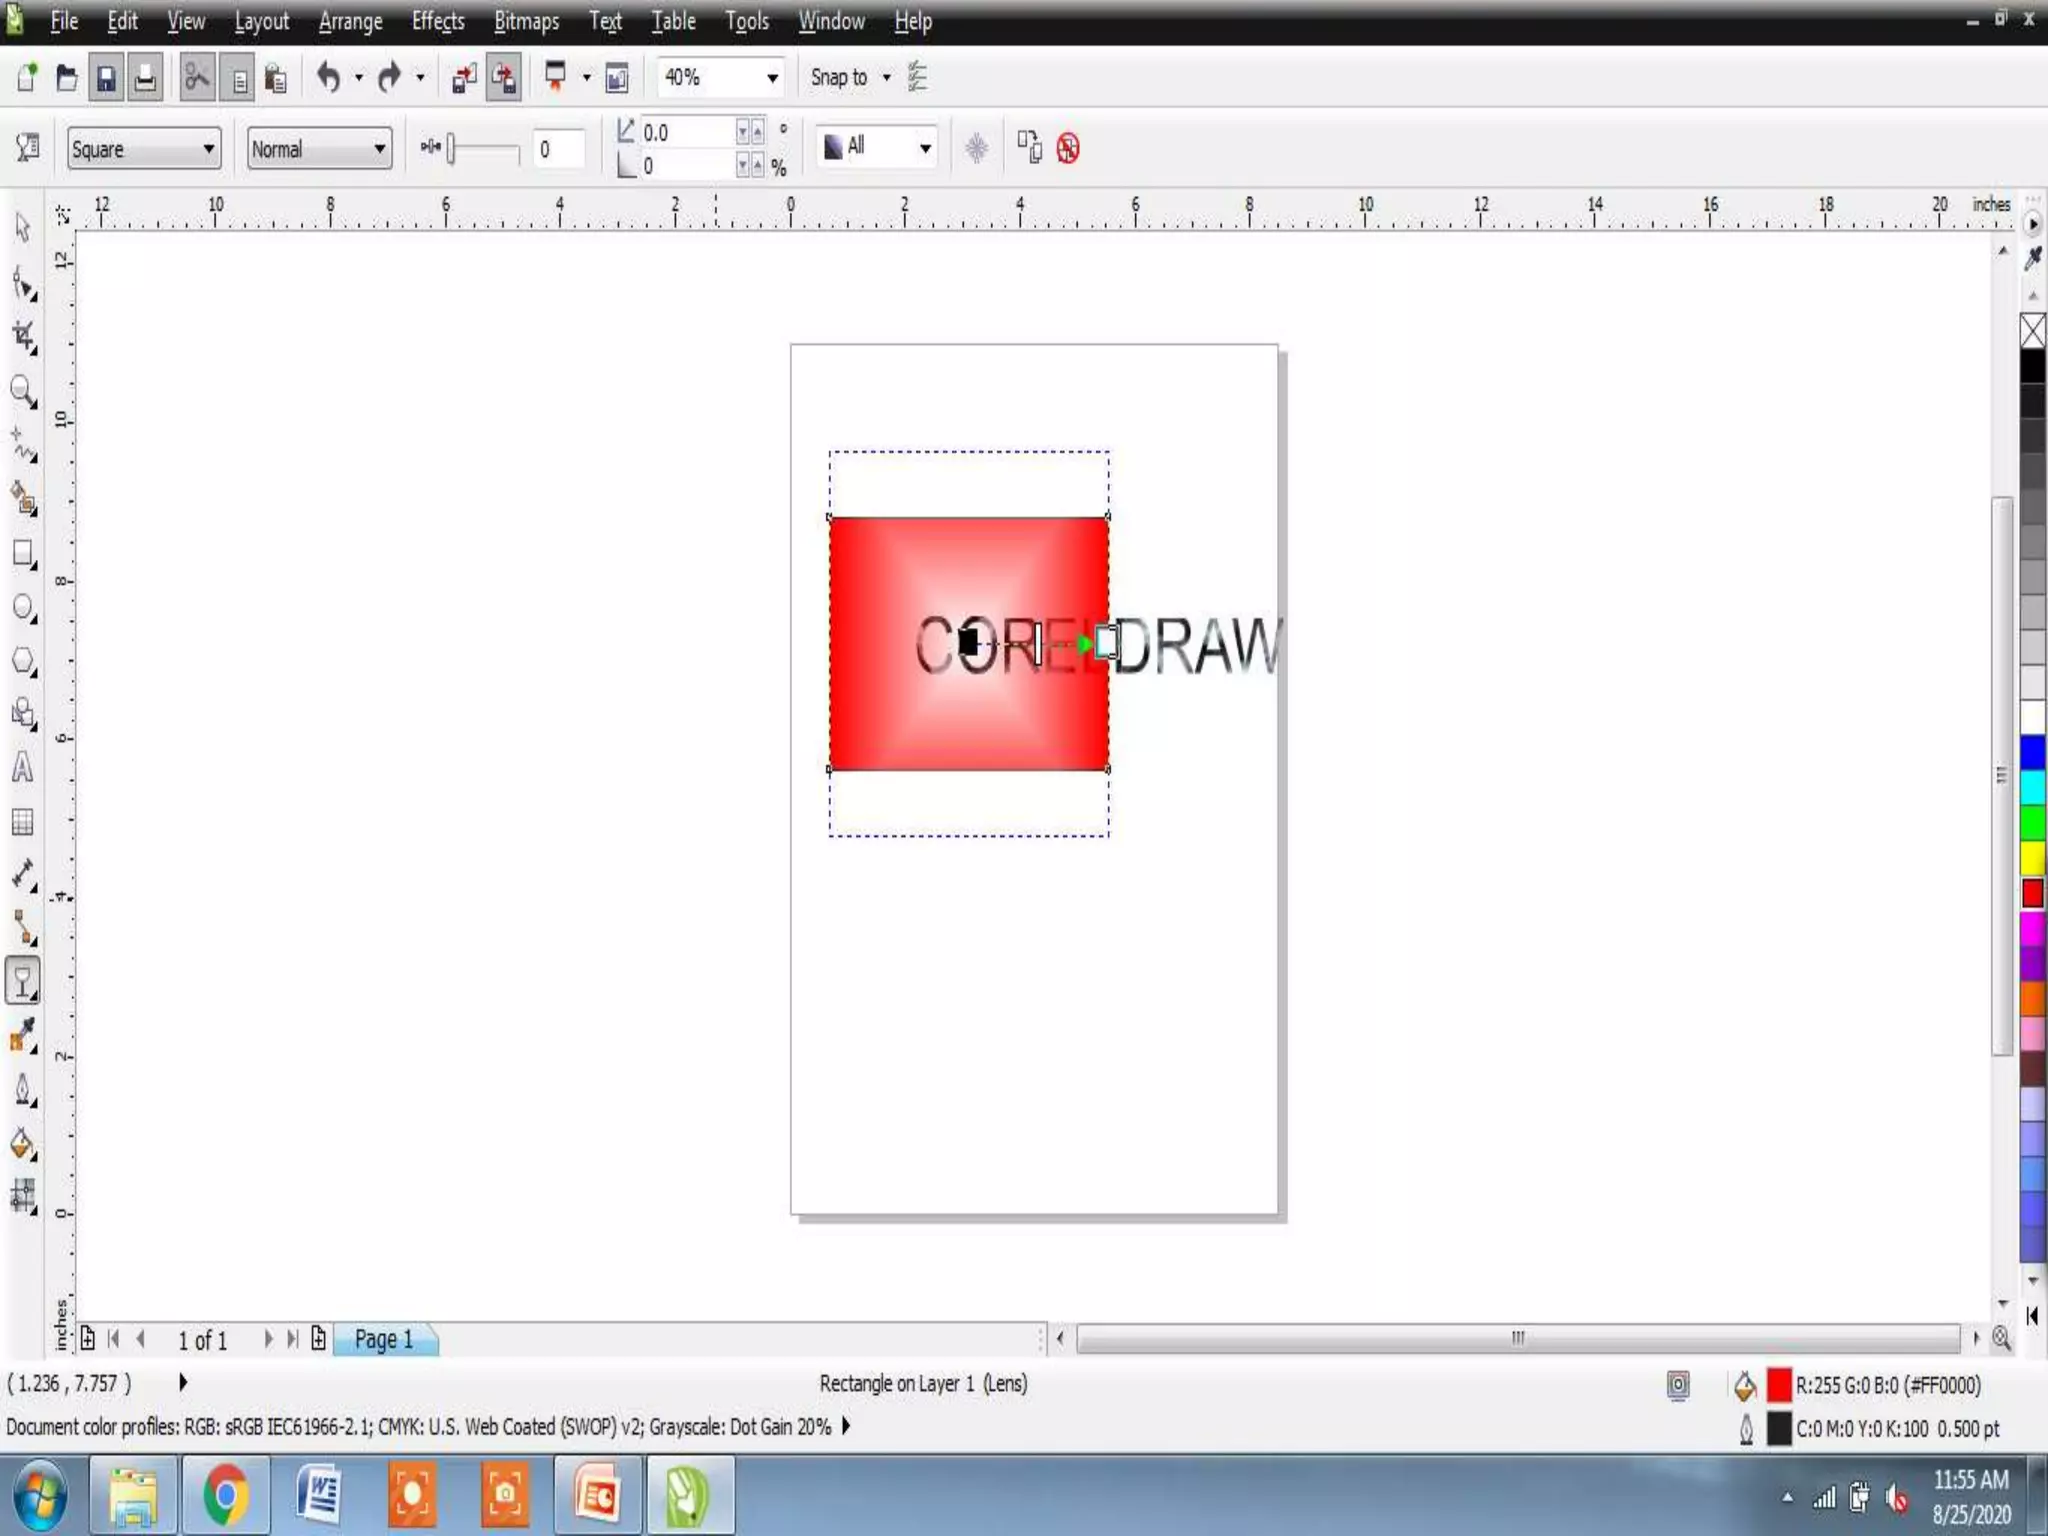
Task: Click Copy transparency properties icon
Action: pyautogui.click(x=1029, y=148)
